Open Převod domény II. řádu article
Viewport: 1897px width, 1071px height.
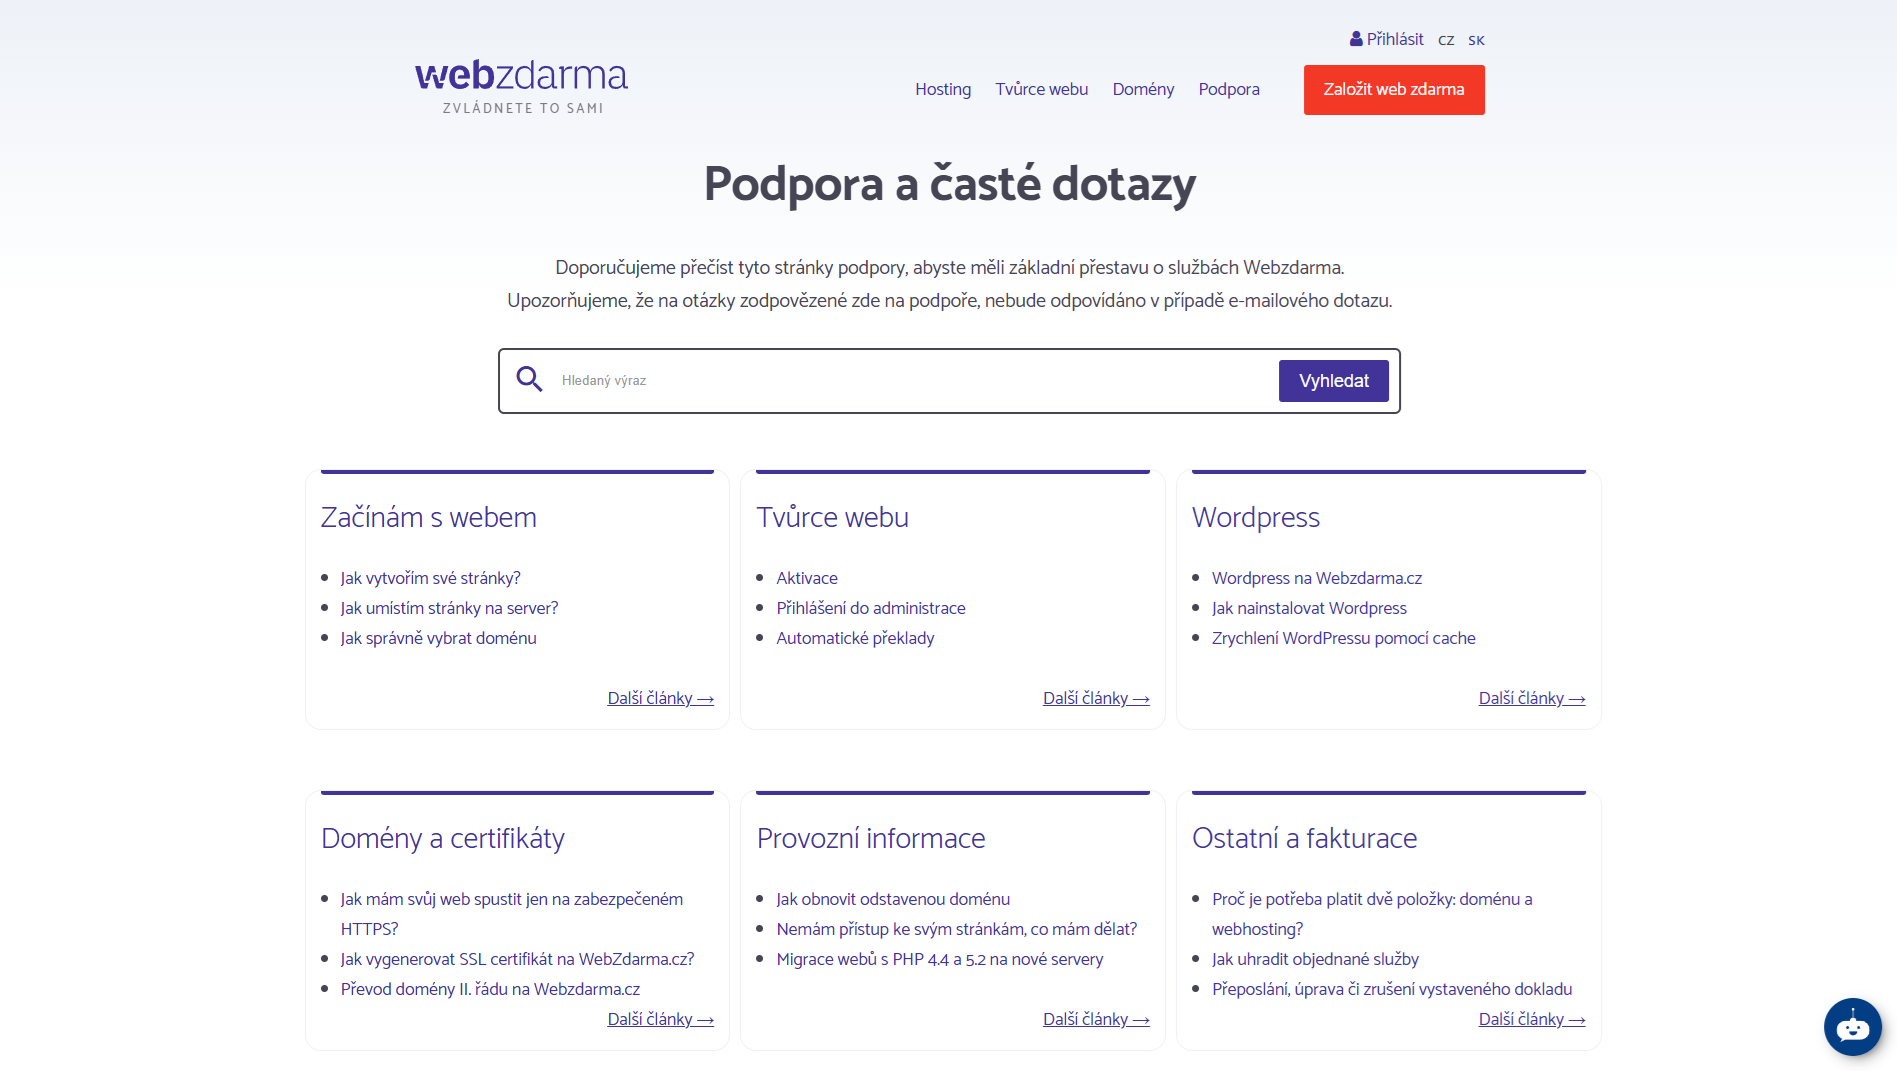point(490,989)
